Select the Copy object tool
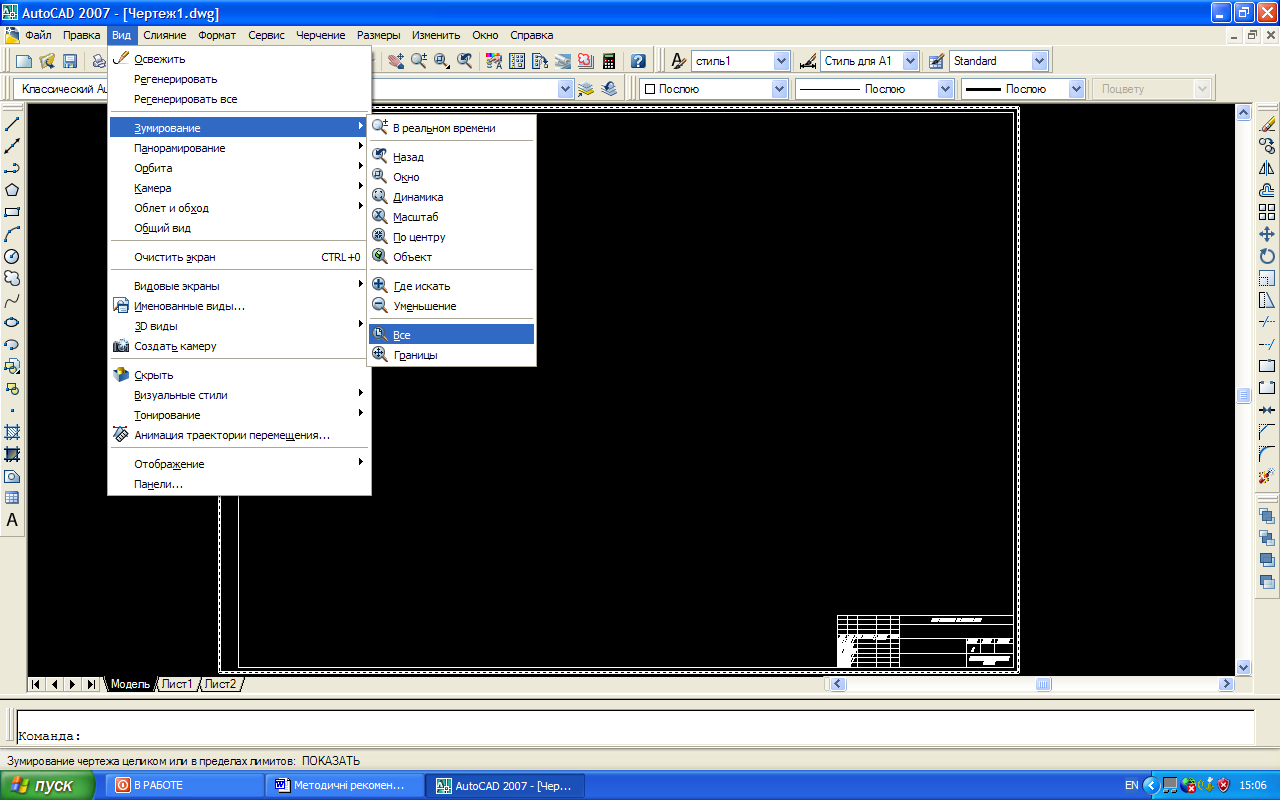The width and height of the screenshot is (1280, 800). coord(1267,146)
